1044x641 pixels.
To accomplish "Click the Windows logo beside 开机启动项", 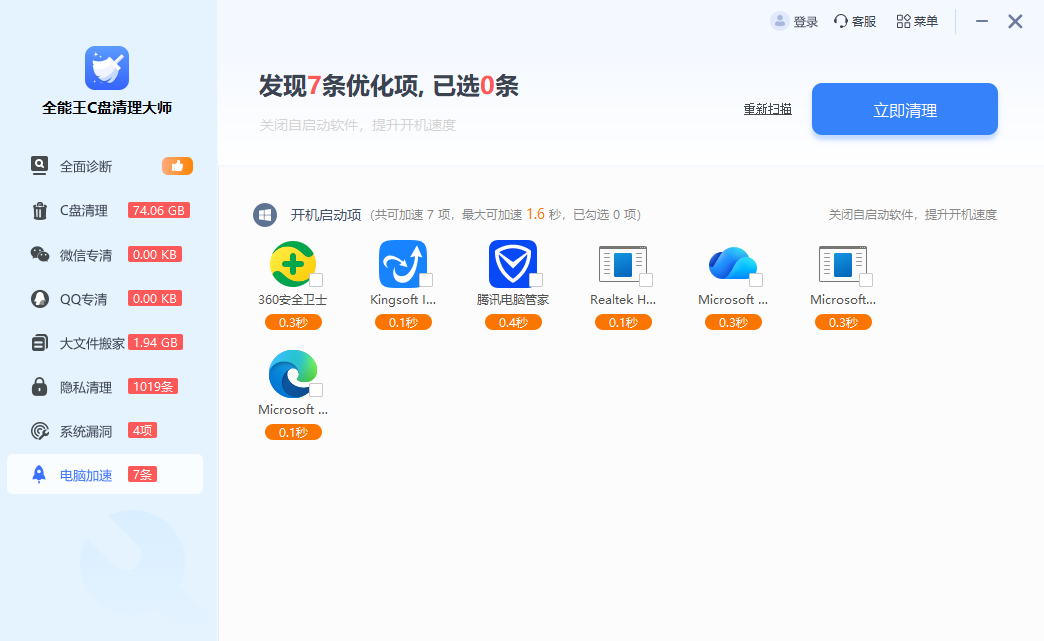I will click(265, 215).
